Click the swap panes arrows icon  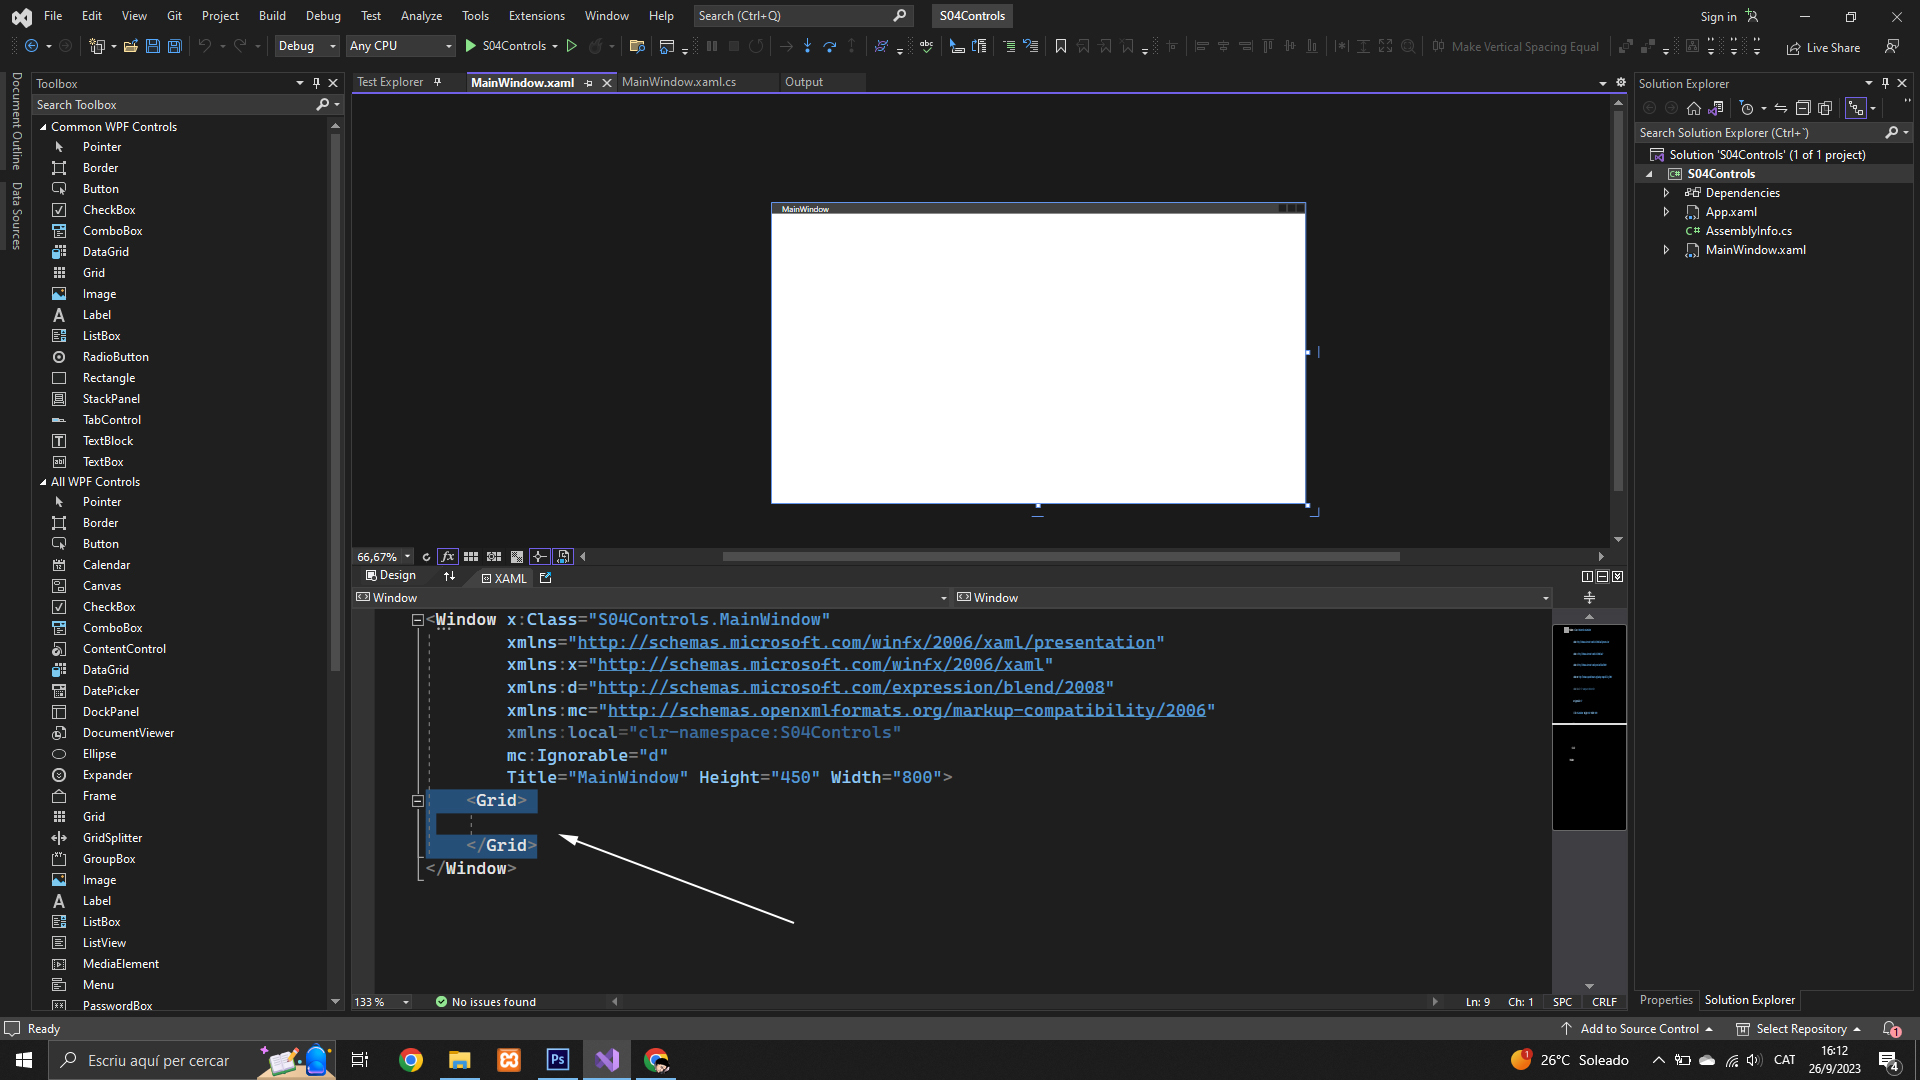pos(449,577)
